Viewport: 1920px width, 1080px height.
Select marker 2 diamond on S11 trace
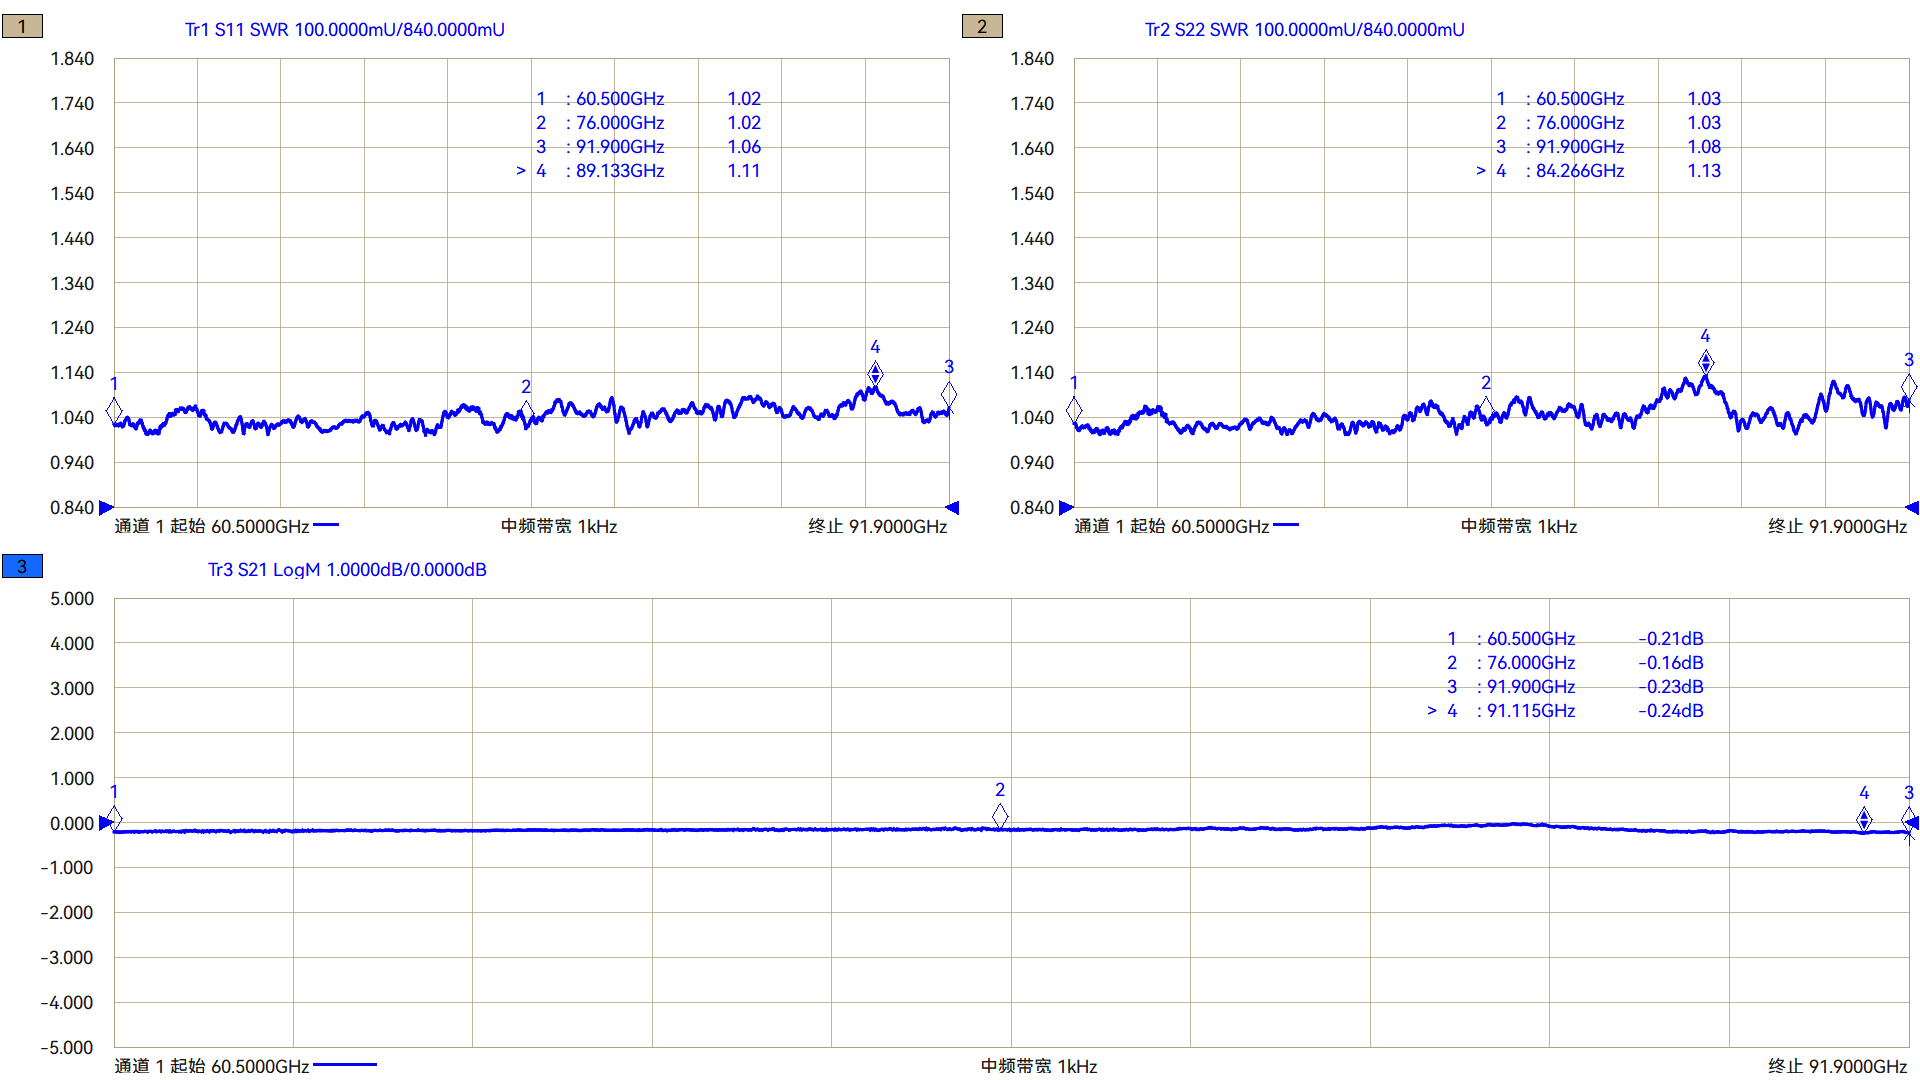(x=527, y=410)
